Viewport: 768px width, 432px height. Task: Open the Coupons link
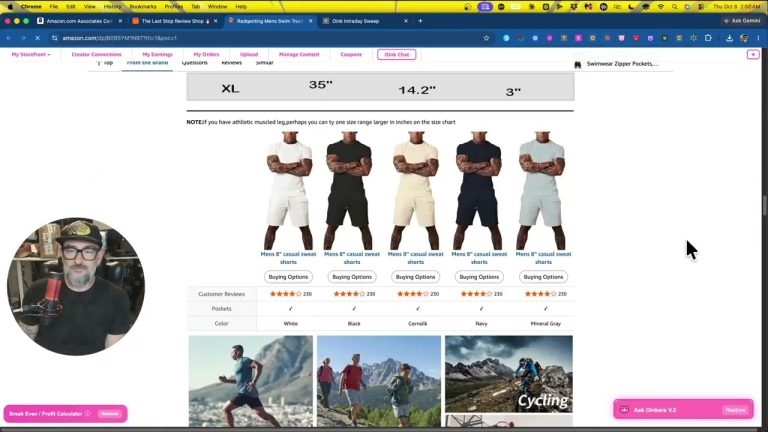click(x=351, y=54)
